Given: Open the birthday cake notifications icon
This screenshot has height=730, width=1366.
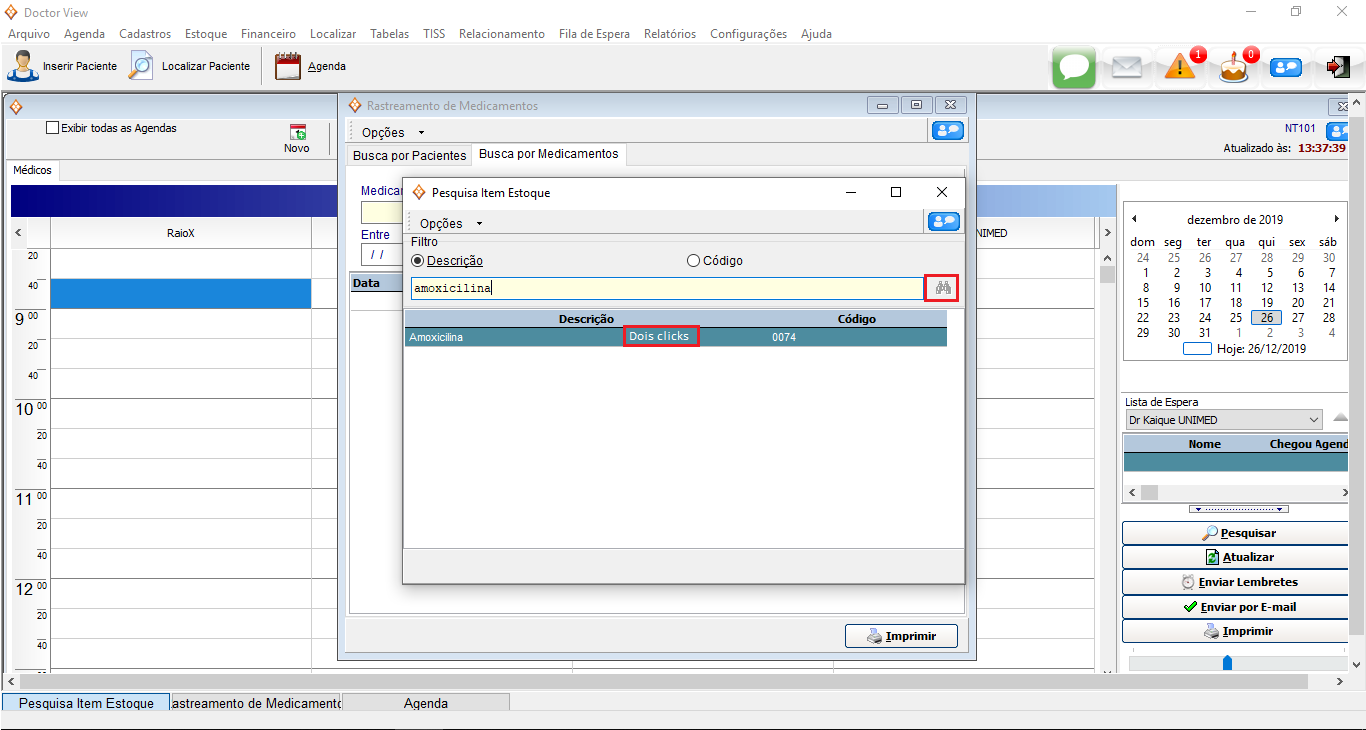Looking at the screenshot, I should pyautogui.click(x=1233, y=68).
